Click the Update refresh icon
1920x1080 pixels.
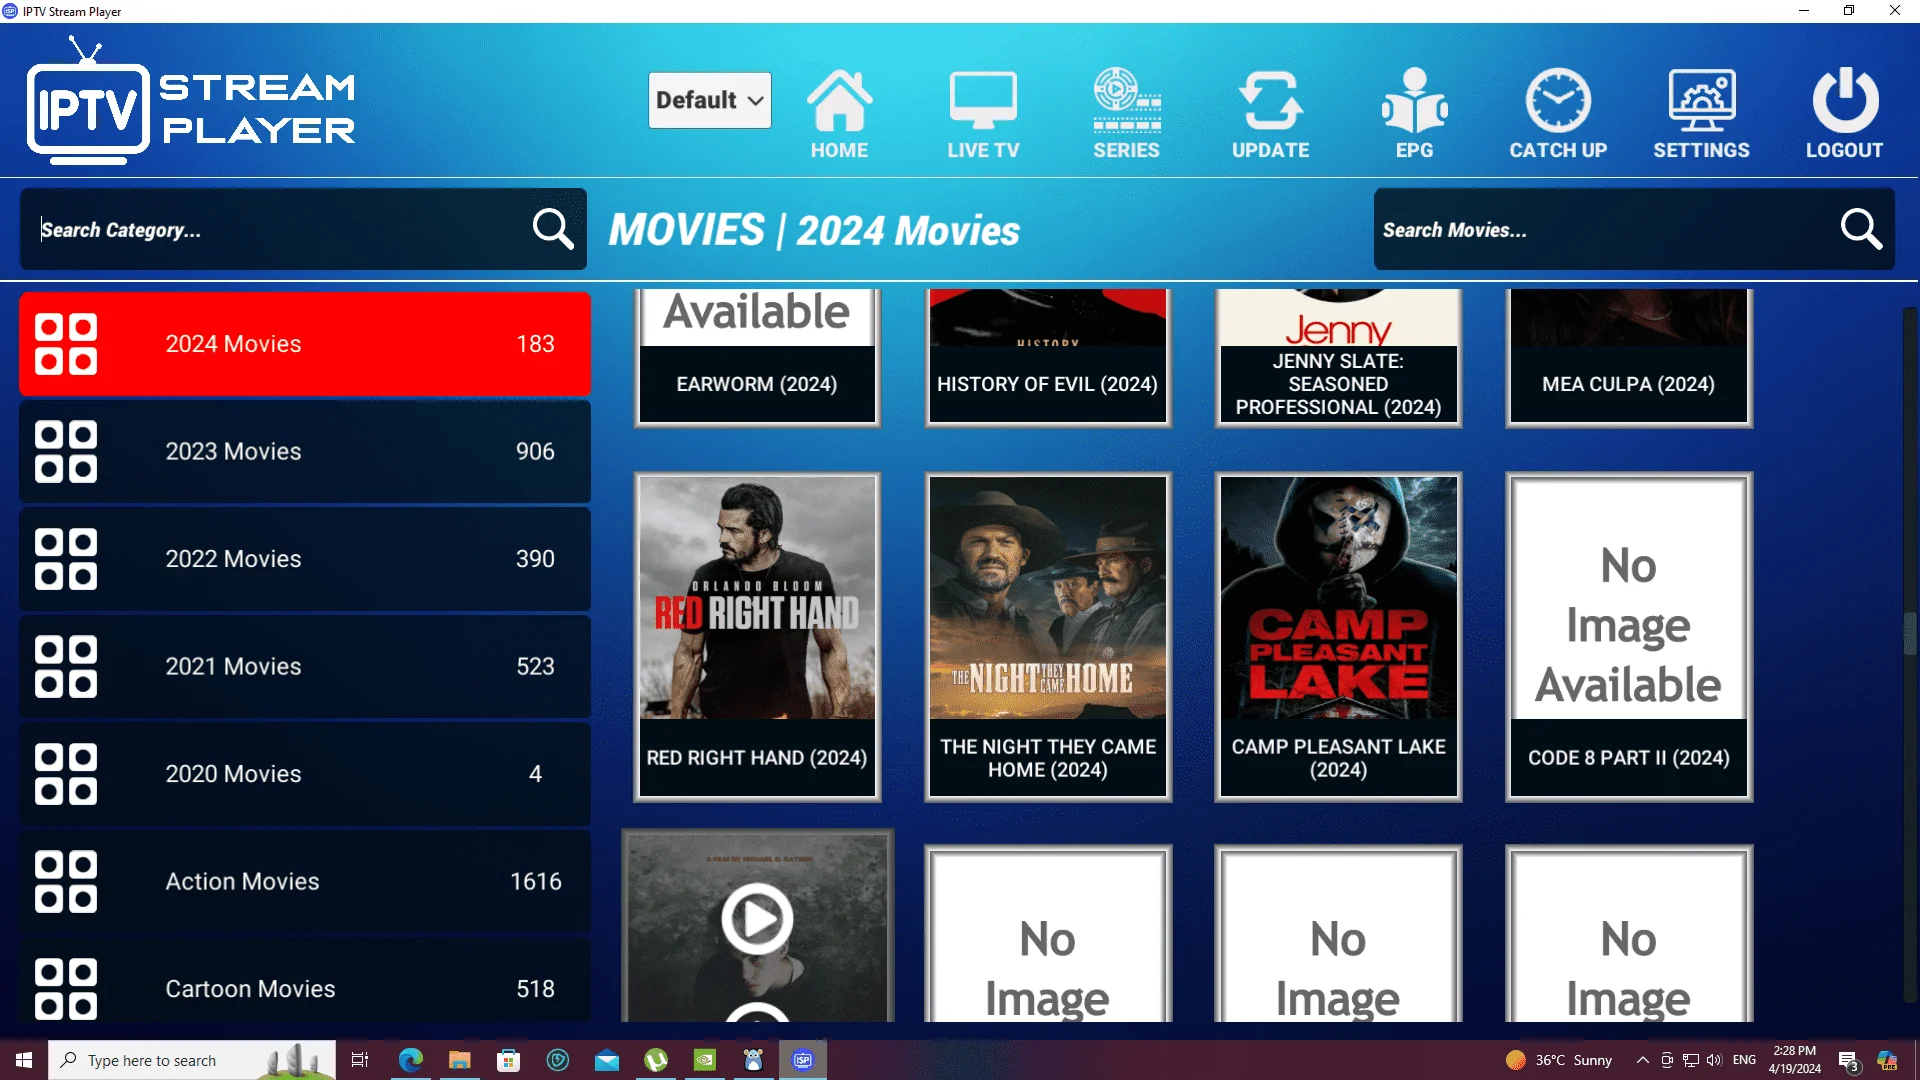[1270, 100]
